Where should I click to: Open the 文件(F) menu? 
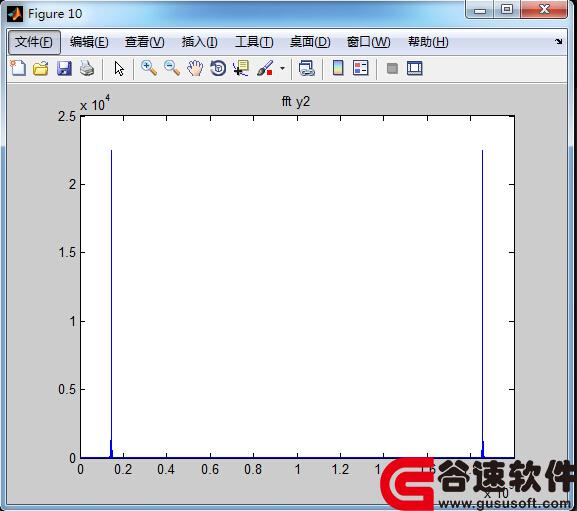click(x=34, y=42)
